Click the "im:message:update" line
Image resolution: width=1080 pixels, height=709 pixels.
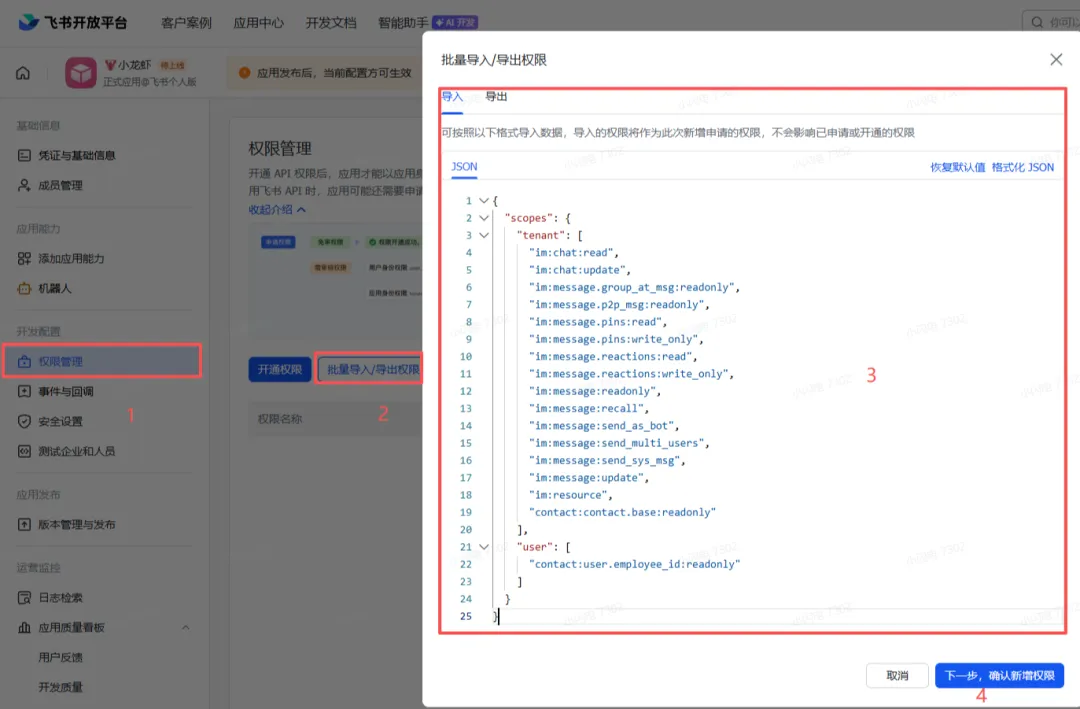589,478
